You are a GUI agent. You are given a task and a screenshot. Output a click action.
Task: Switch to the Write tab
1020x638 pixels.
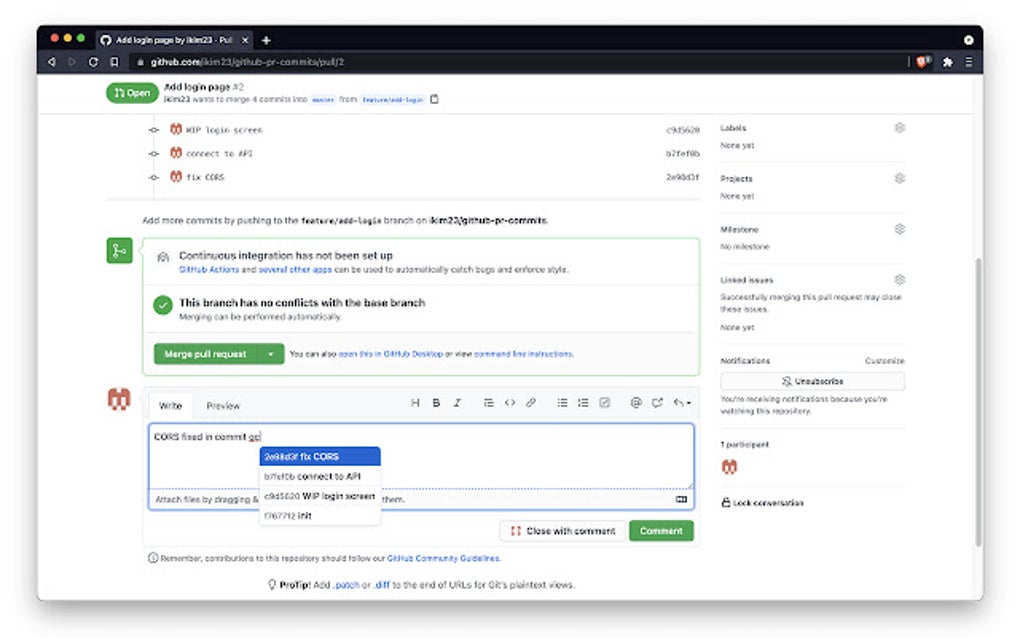(170, 405)
